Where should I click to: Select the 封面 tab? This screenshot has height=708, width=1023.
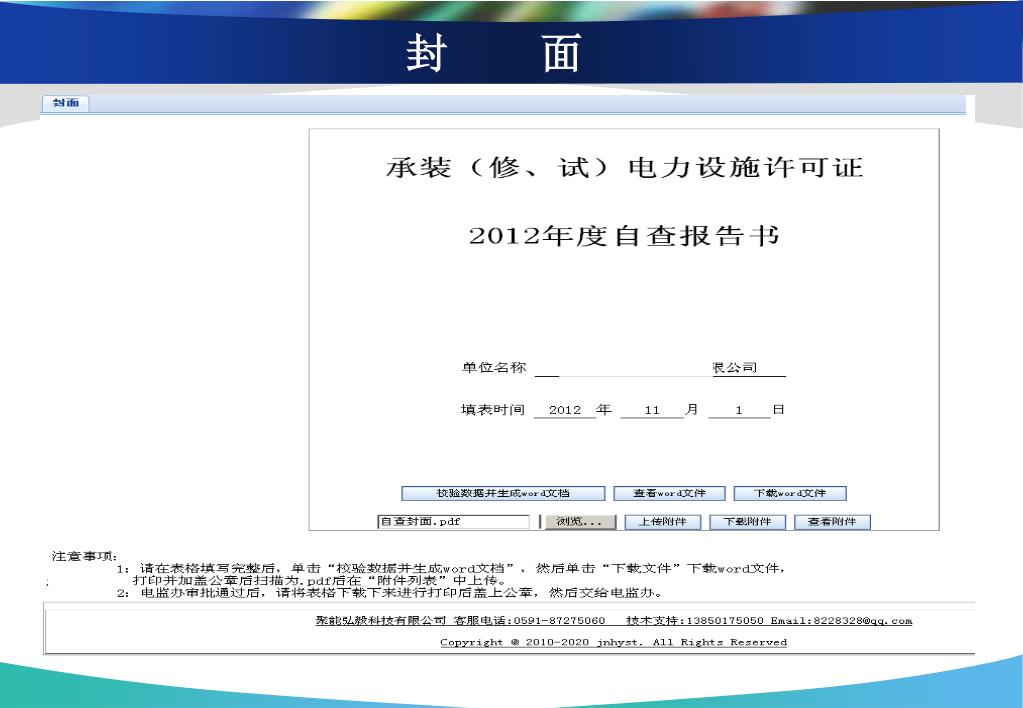pos(65,104)
